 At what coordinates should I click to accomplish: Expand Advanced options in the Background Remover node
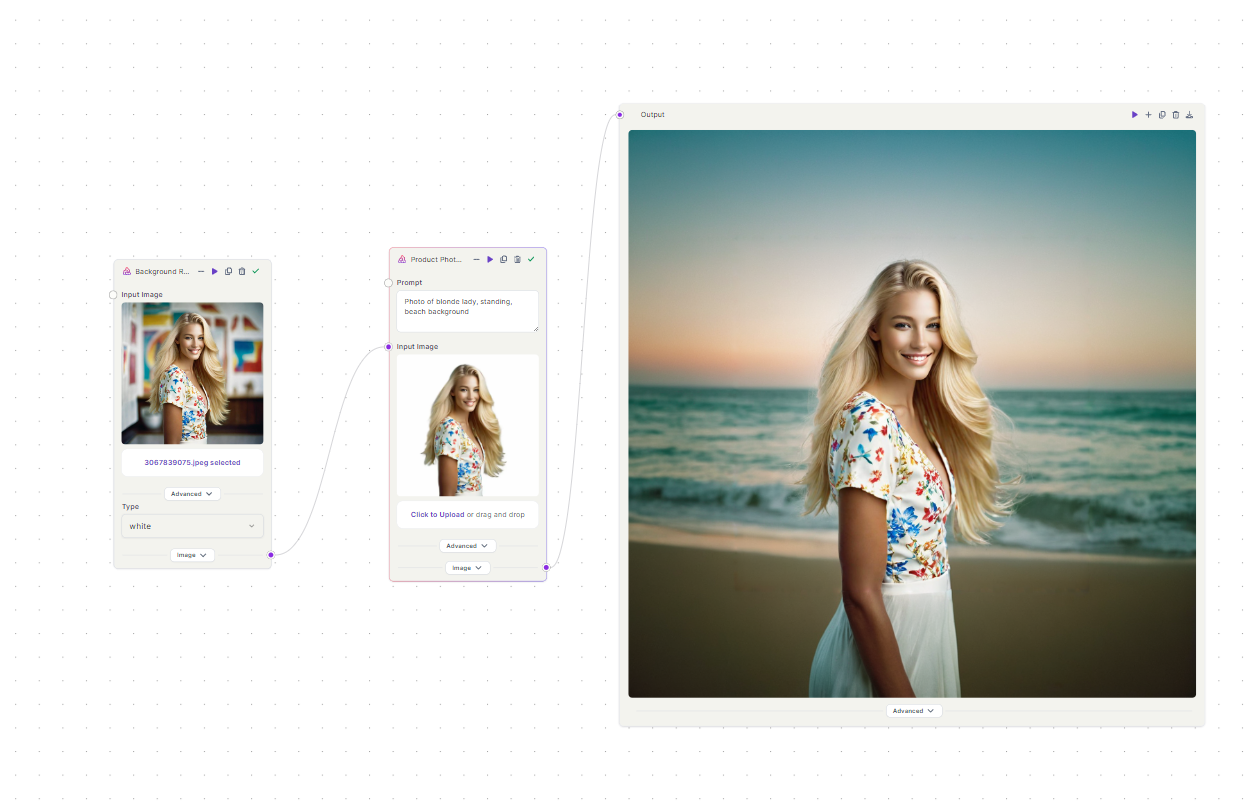pos(192,494)
